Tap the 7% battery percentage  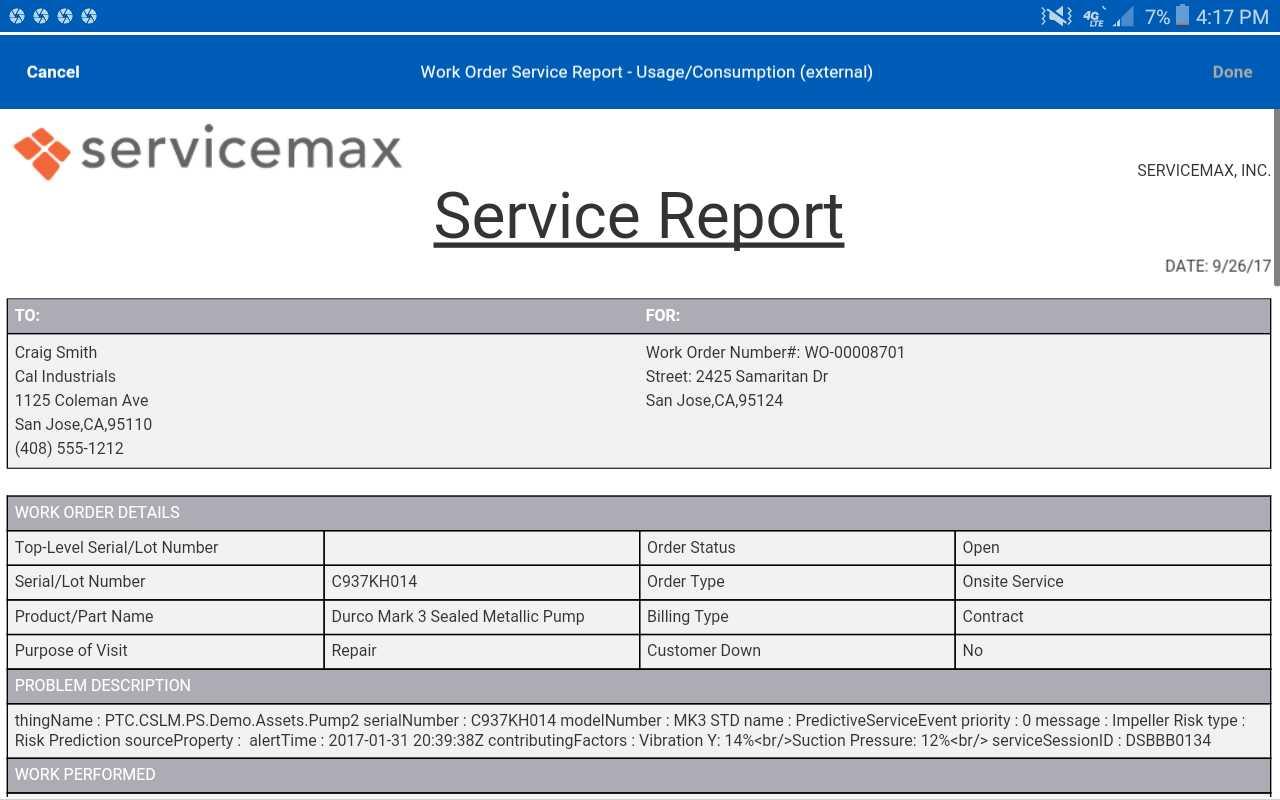pos(1157,17)
